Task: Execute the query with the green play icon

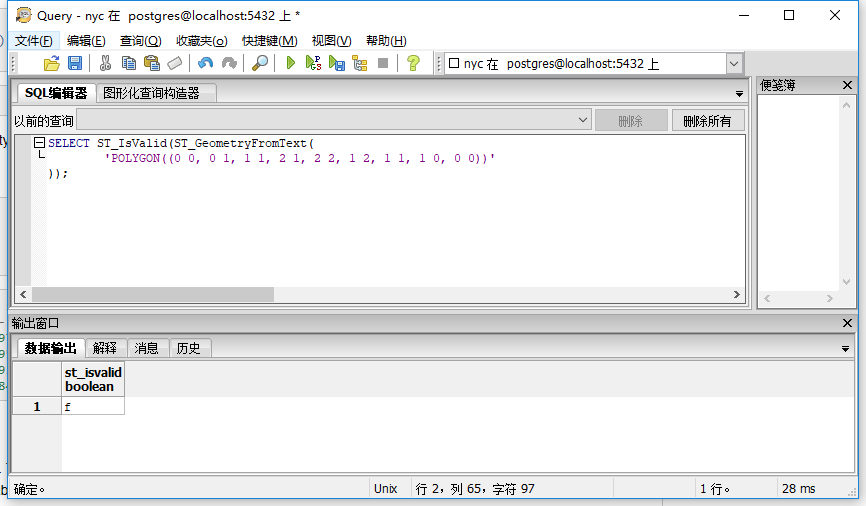Action: click(x=291, y=64)
